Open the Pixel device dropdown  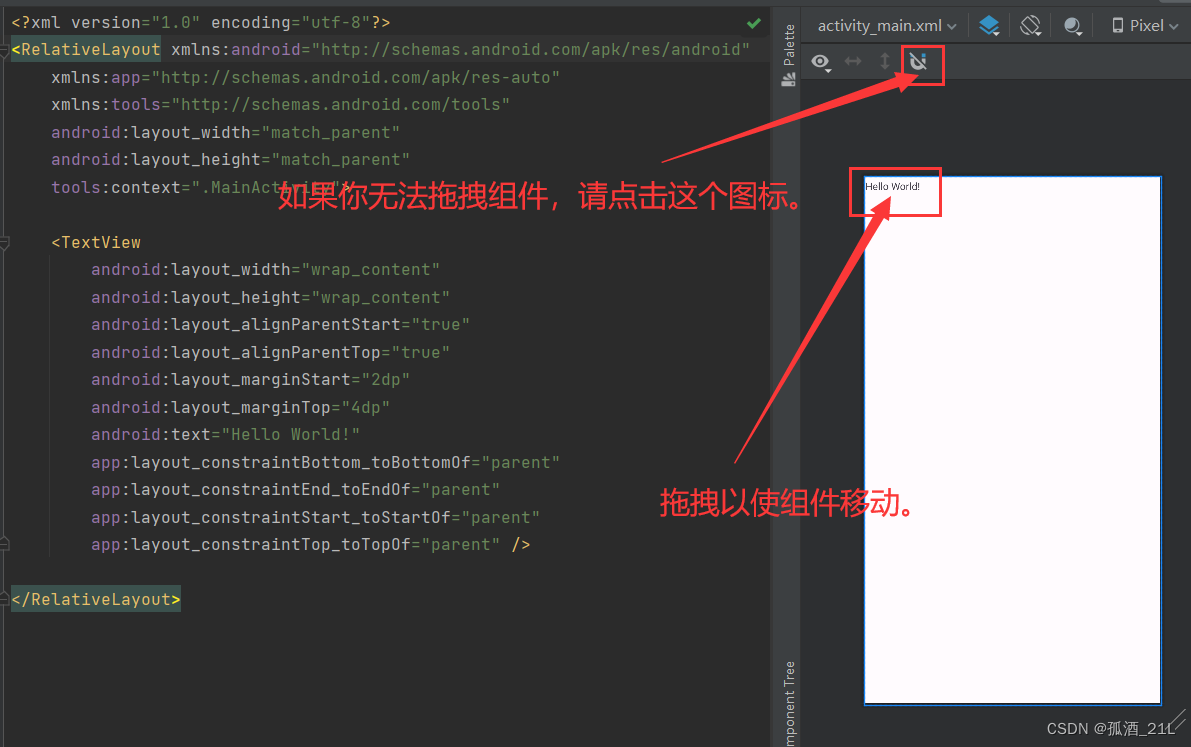coord(1145,26)
